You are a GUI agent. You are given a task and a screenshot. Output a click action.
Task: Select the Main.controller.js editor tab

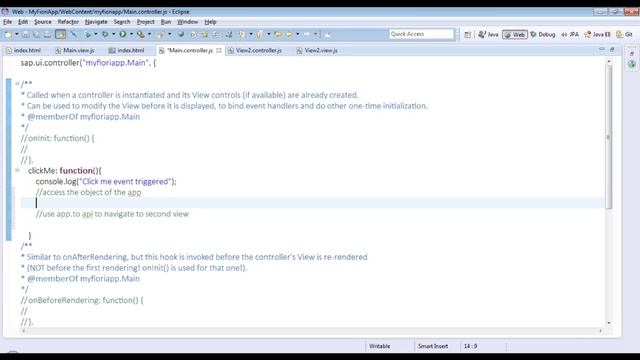tap(190, 51)
